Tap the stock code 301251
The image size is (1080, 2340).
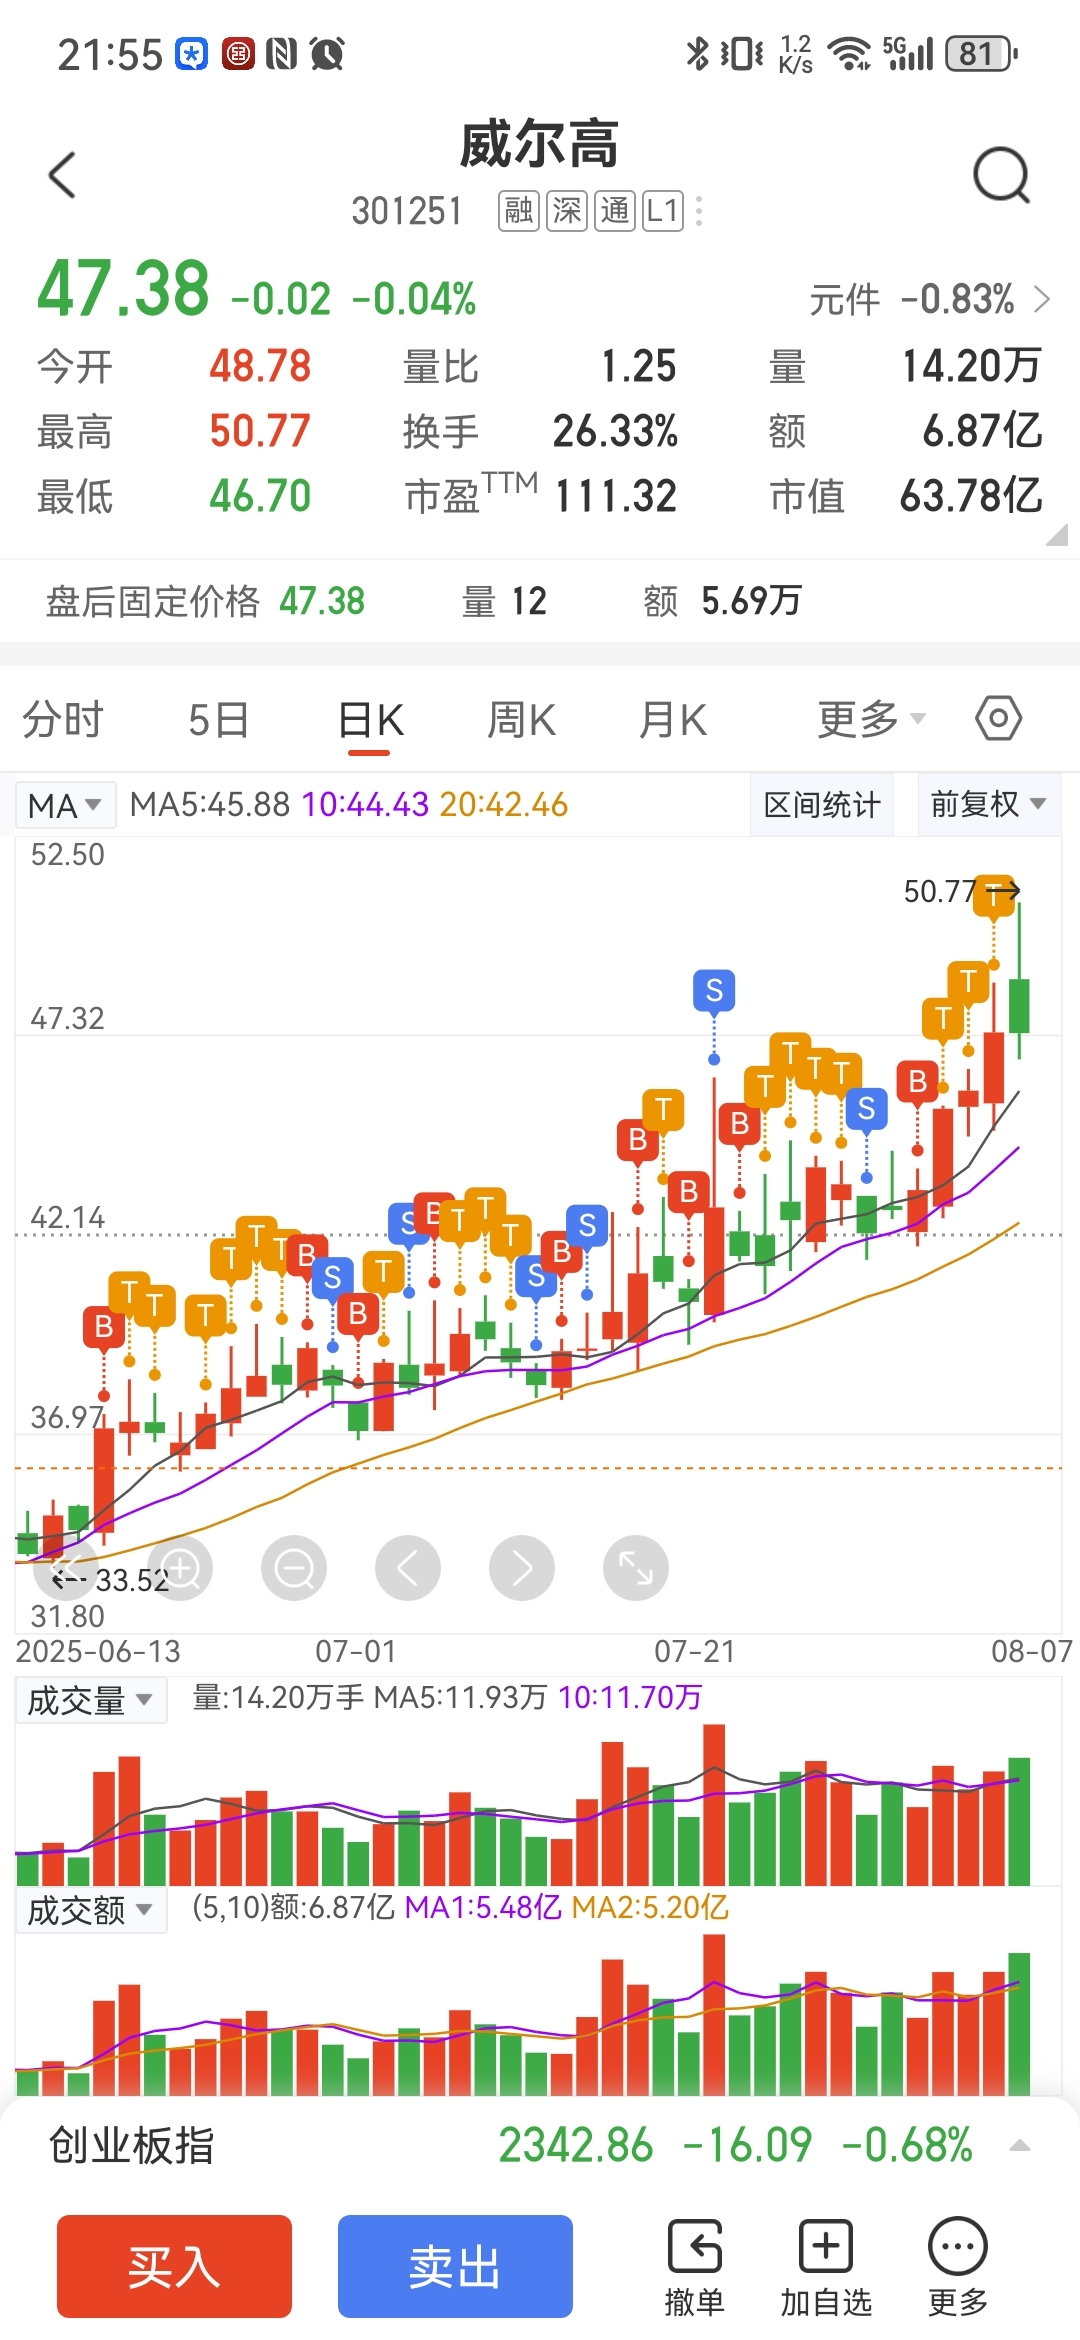coord(407,211)
